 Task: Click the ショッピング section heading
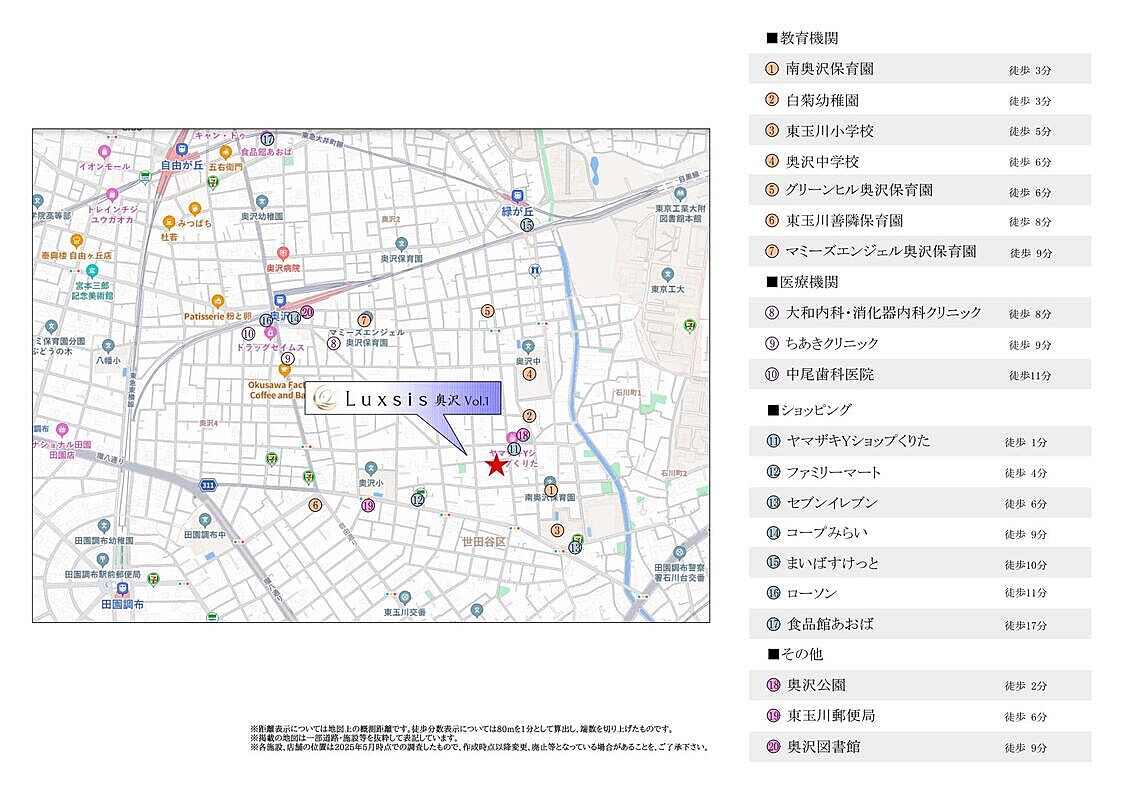808,410
